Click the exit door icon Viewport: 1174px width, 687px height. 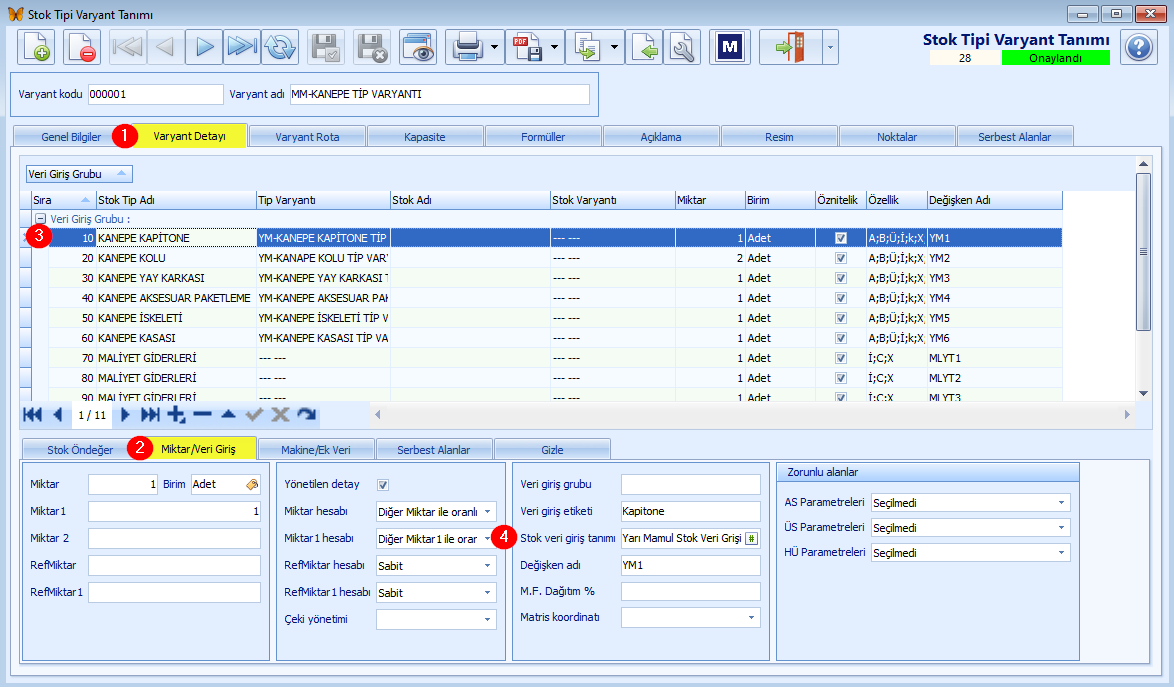(791, 47)
